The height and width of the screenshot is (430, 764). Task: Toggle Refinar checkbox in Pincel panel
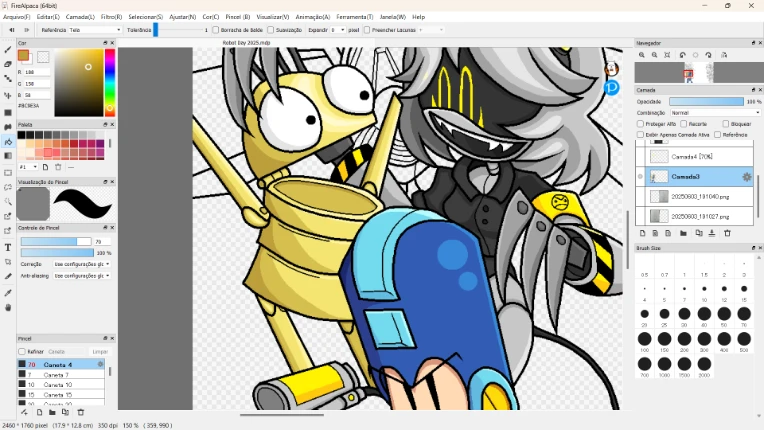(22, 351)
